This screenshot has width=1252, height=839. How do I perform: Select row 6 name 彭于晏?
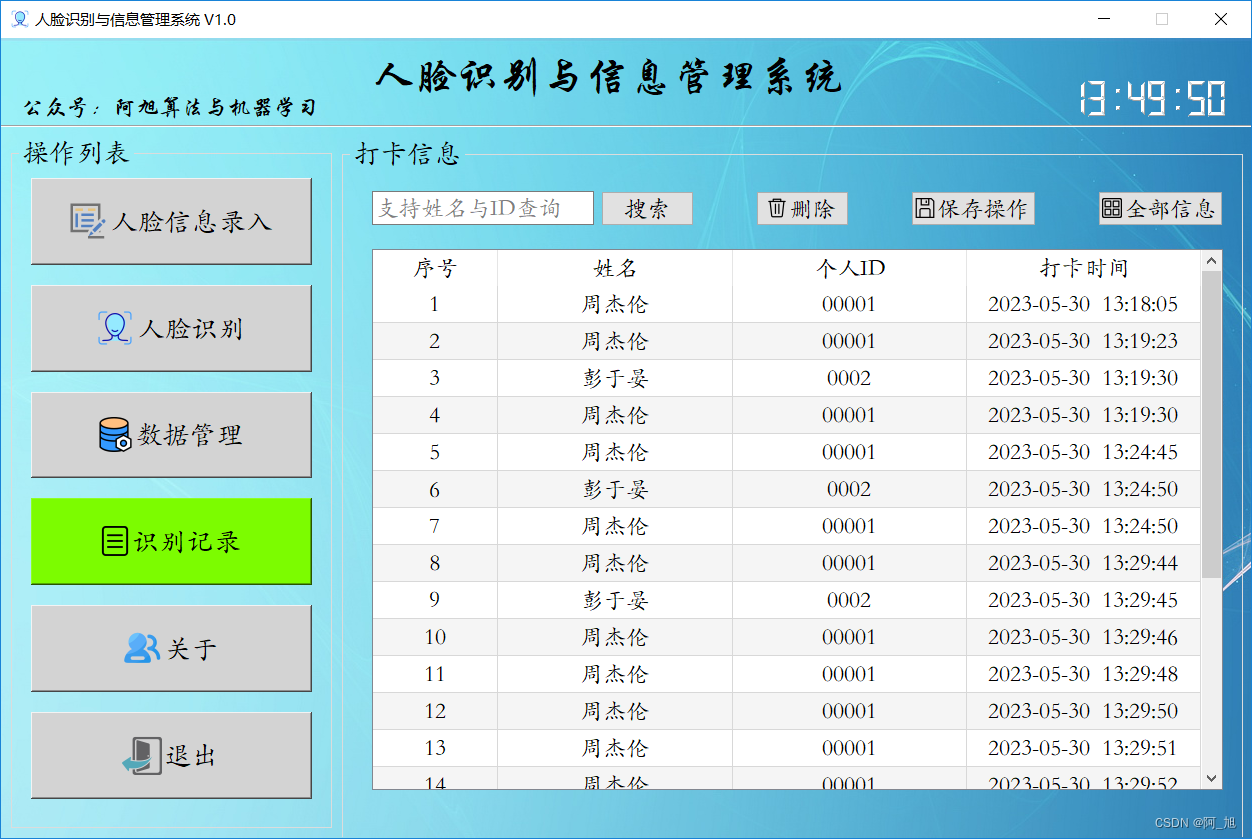coord(615,489)
